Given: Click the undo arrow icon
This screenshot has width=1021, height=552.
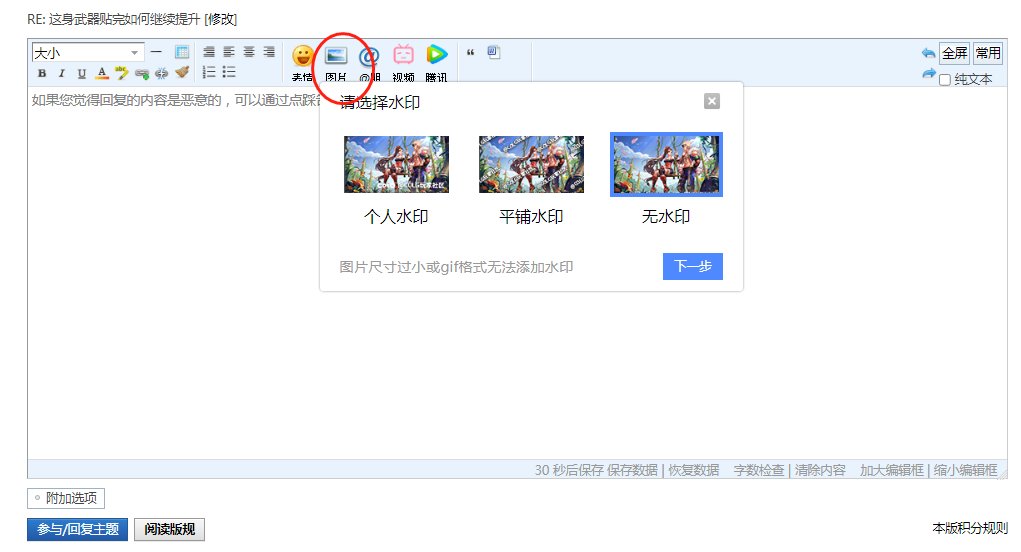Looking at the screenshot, I should point(928,53).
